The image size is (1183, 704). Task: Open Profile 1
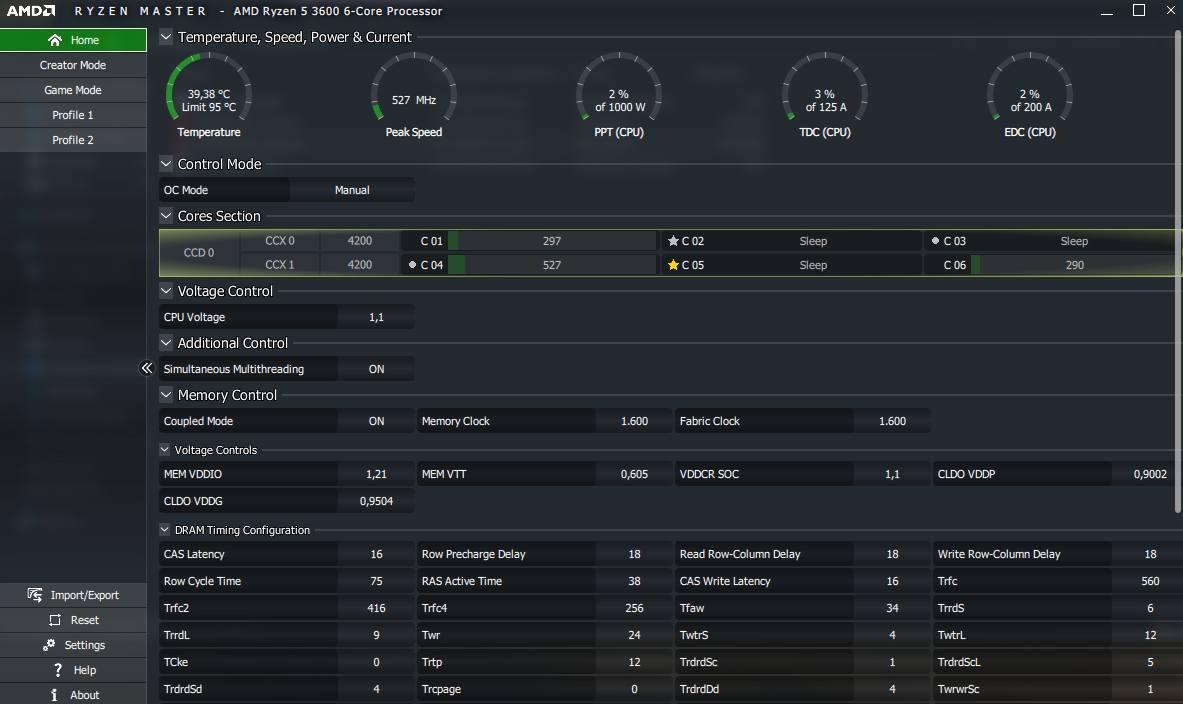coord(73,115)
